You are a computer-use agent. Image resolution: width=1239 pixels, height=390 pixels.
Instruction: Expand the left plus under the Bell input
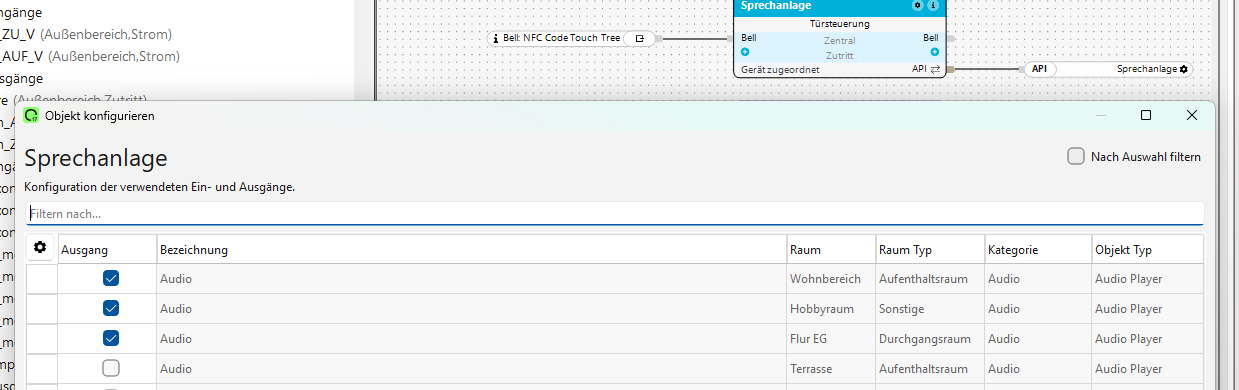click(745, 52)
